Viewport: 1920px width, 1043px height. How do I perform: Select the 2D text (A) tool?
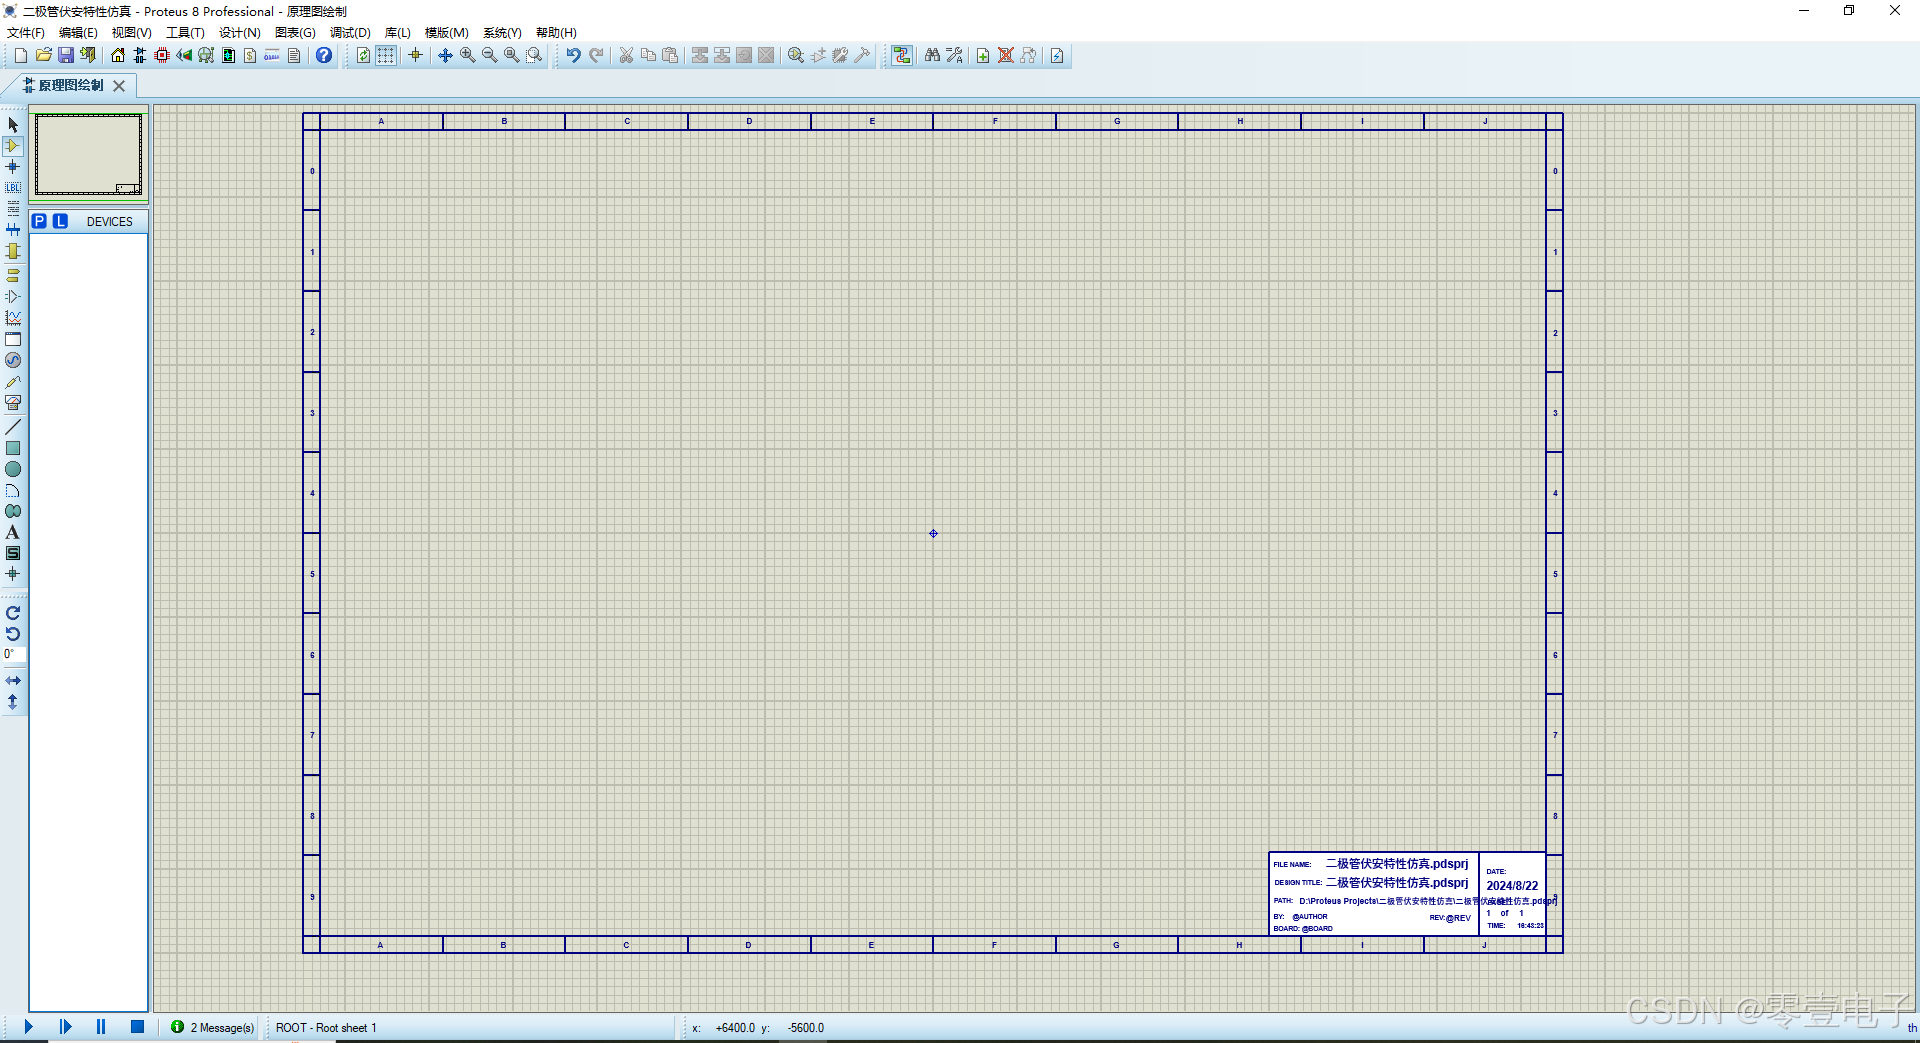pos(13,532)
